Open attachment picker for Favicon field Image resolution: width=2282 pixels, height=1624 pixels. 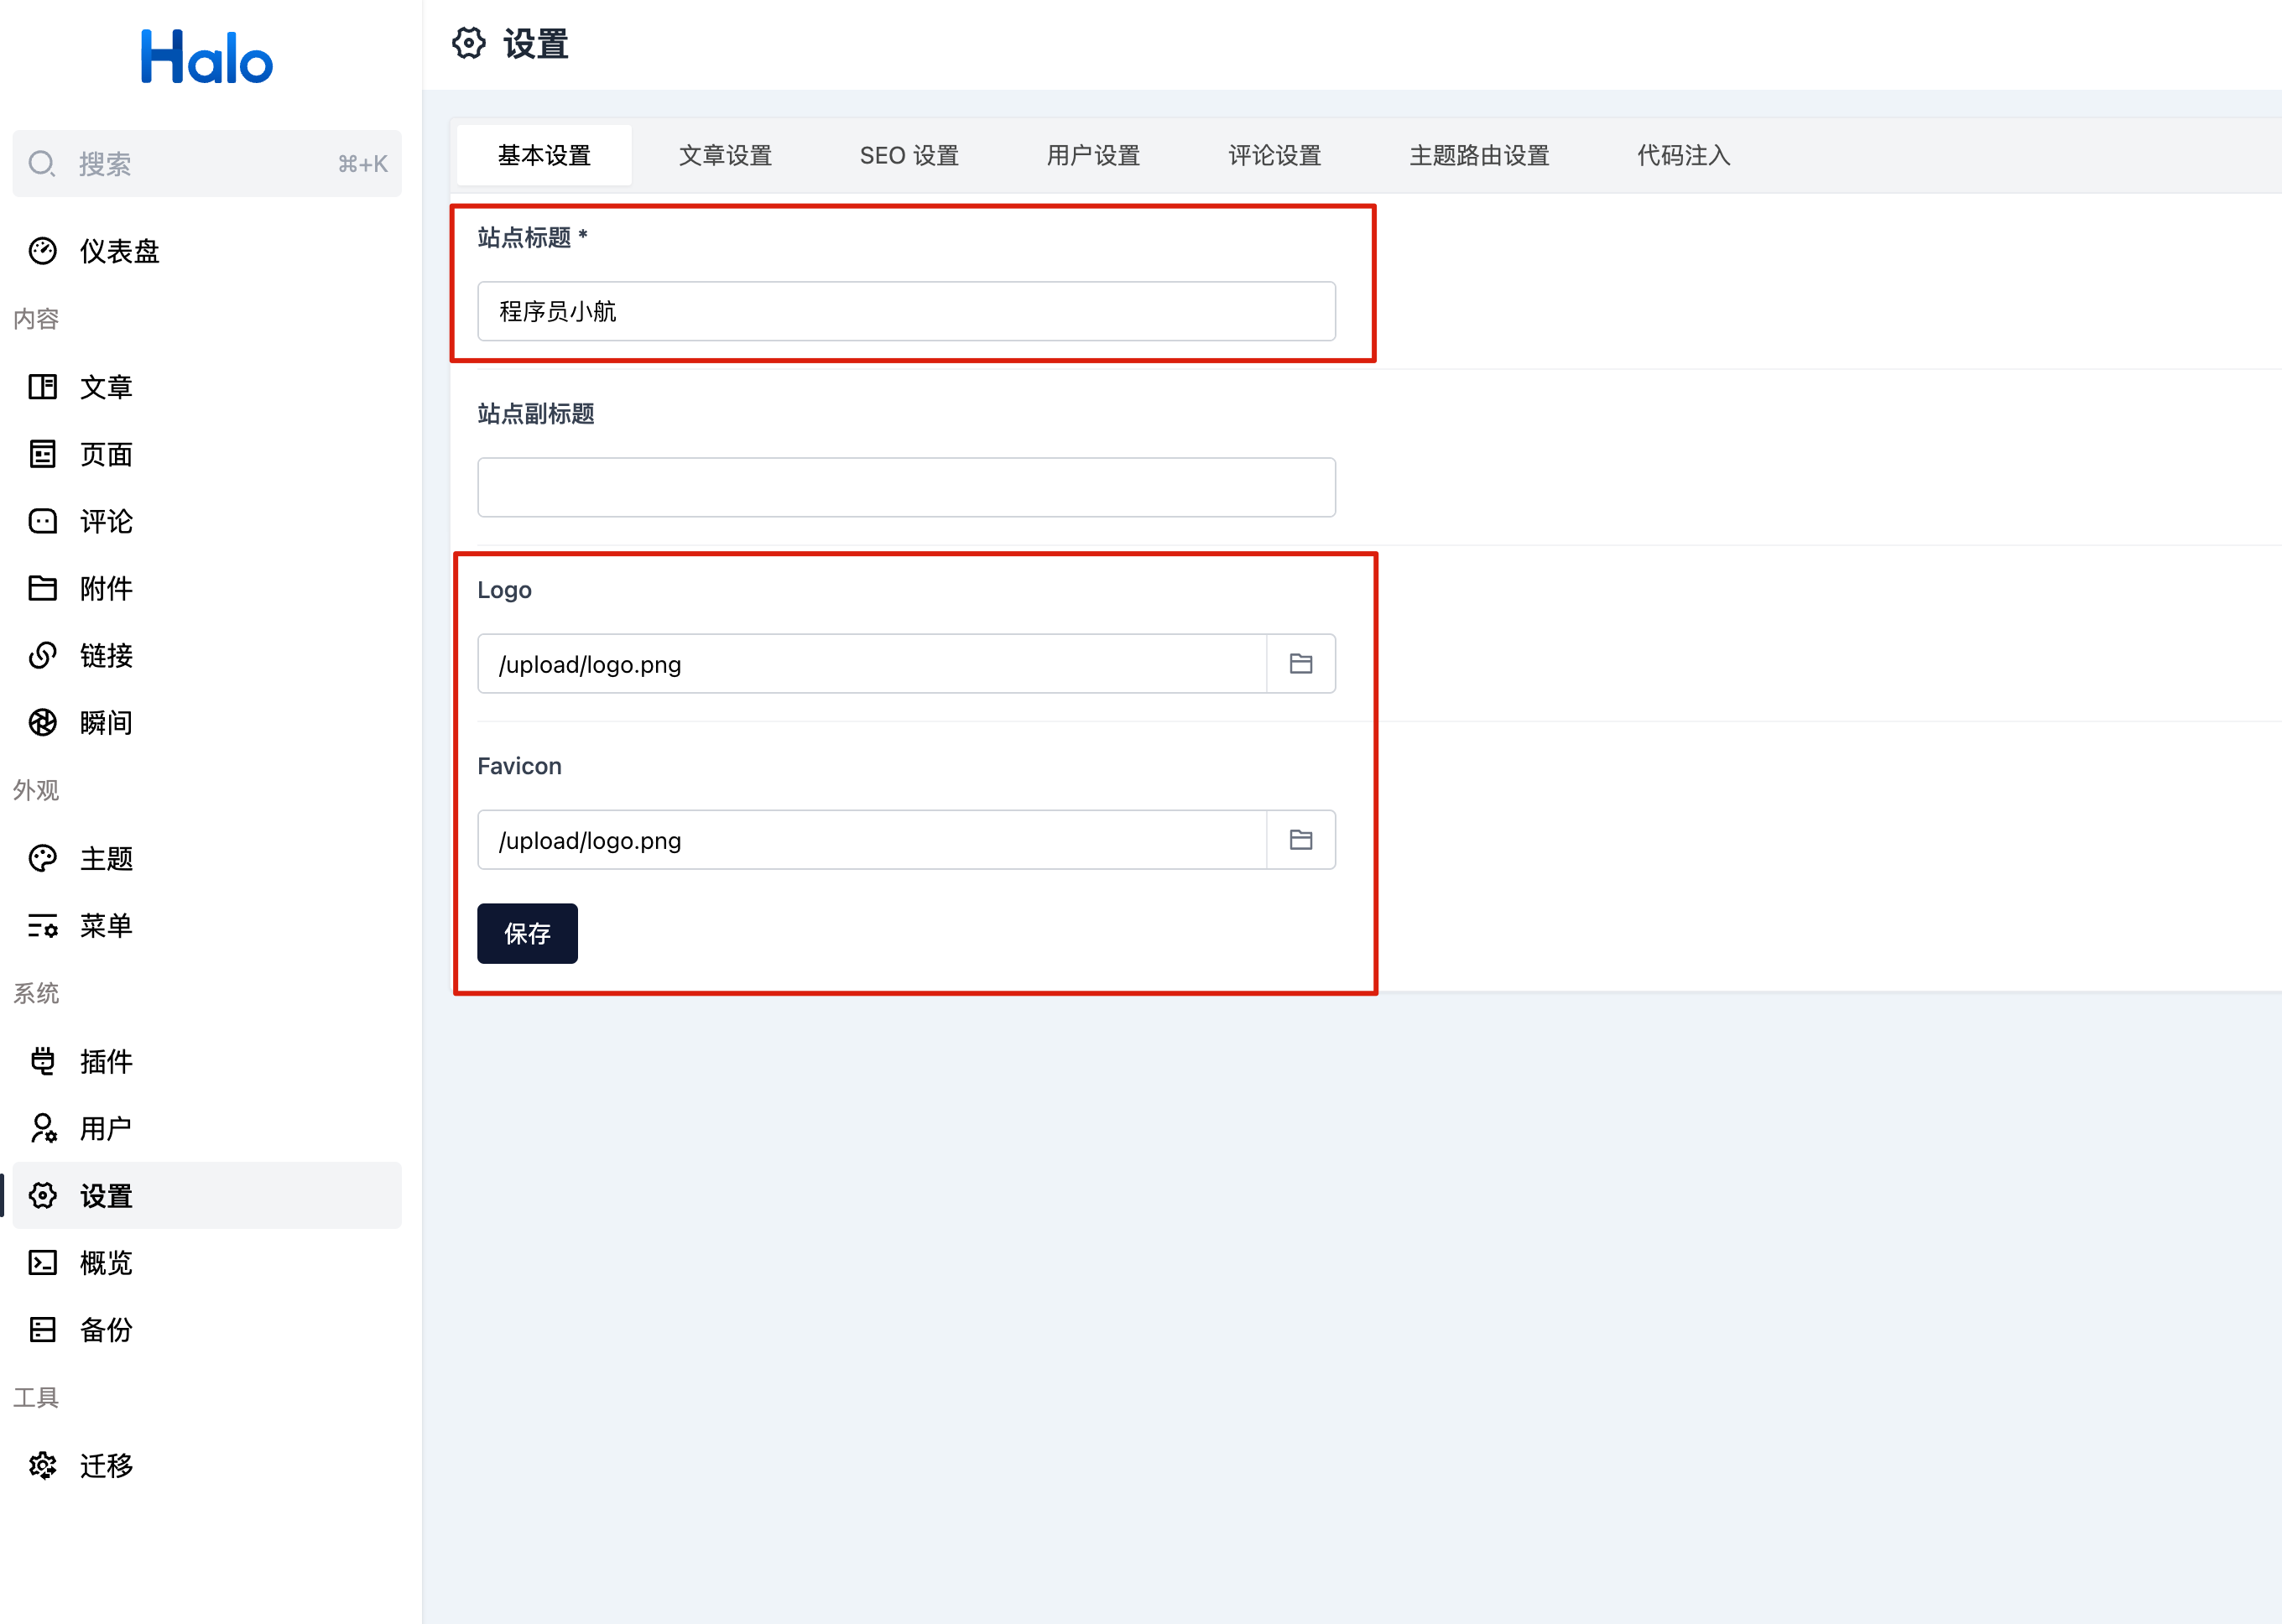(1301, 839)
